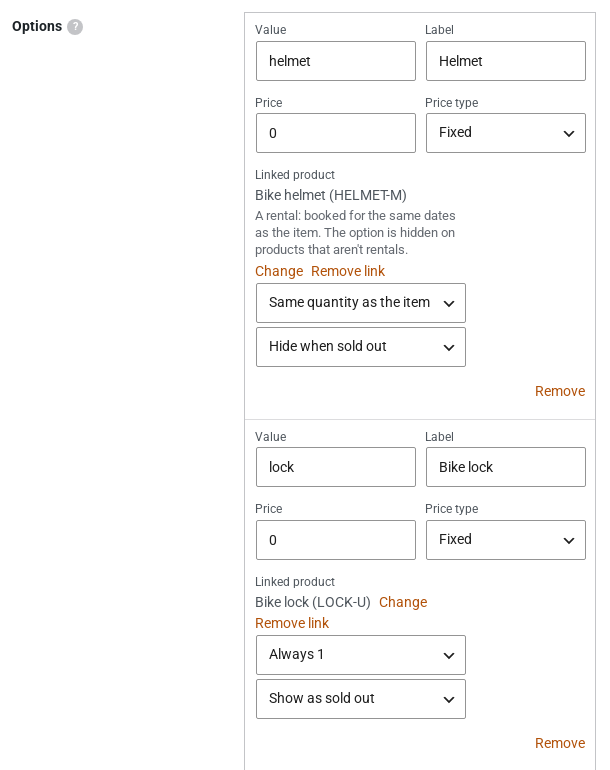The image size is (610, 770).
Task: Select the Bike helmet (HELMET-M) product text
Action: click(331, 195)
